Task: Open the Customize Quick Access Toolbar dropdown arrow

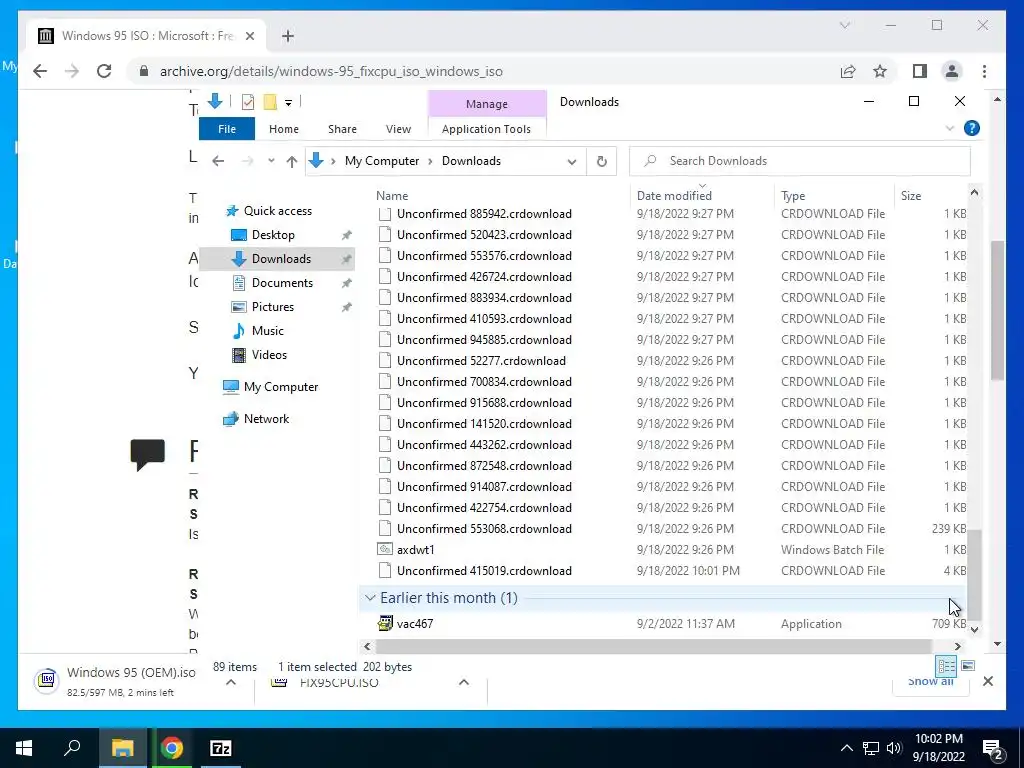Action: pos(288,103)
